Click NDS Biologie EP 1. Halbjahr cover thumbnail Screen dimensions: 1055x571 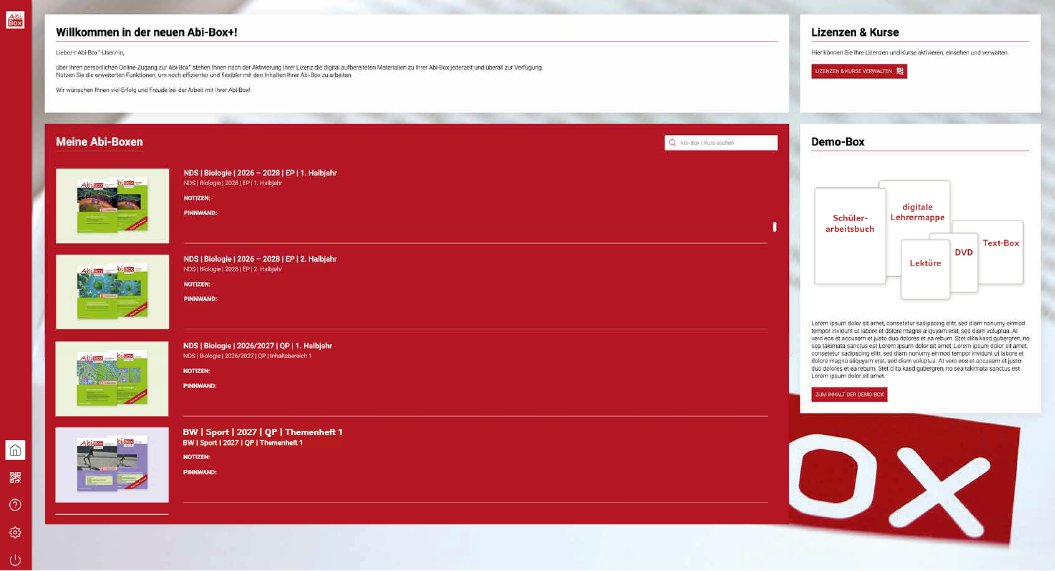click(x=112, y=205)
